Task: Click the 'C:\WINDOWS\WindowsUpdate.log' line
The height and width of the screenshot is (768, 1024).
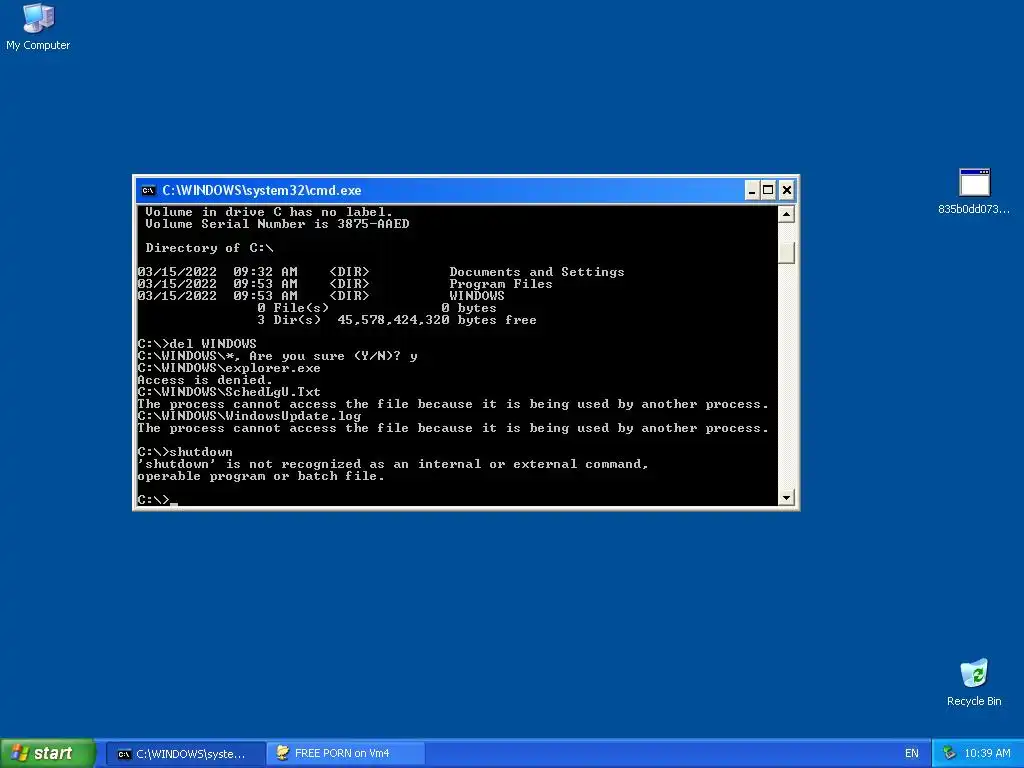Action: coord(249,416)
